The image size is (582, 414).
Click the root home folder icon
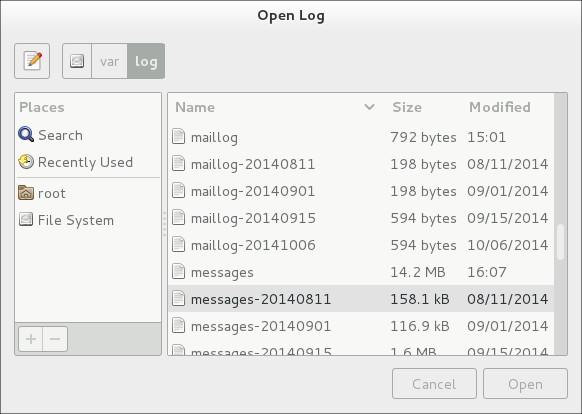coord(26,193)
